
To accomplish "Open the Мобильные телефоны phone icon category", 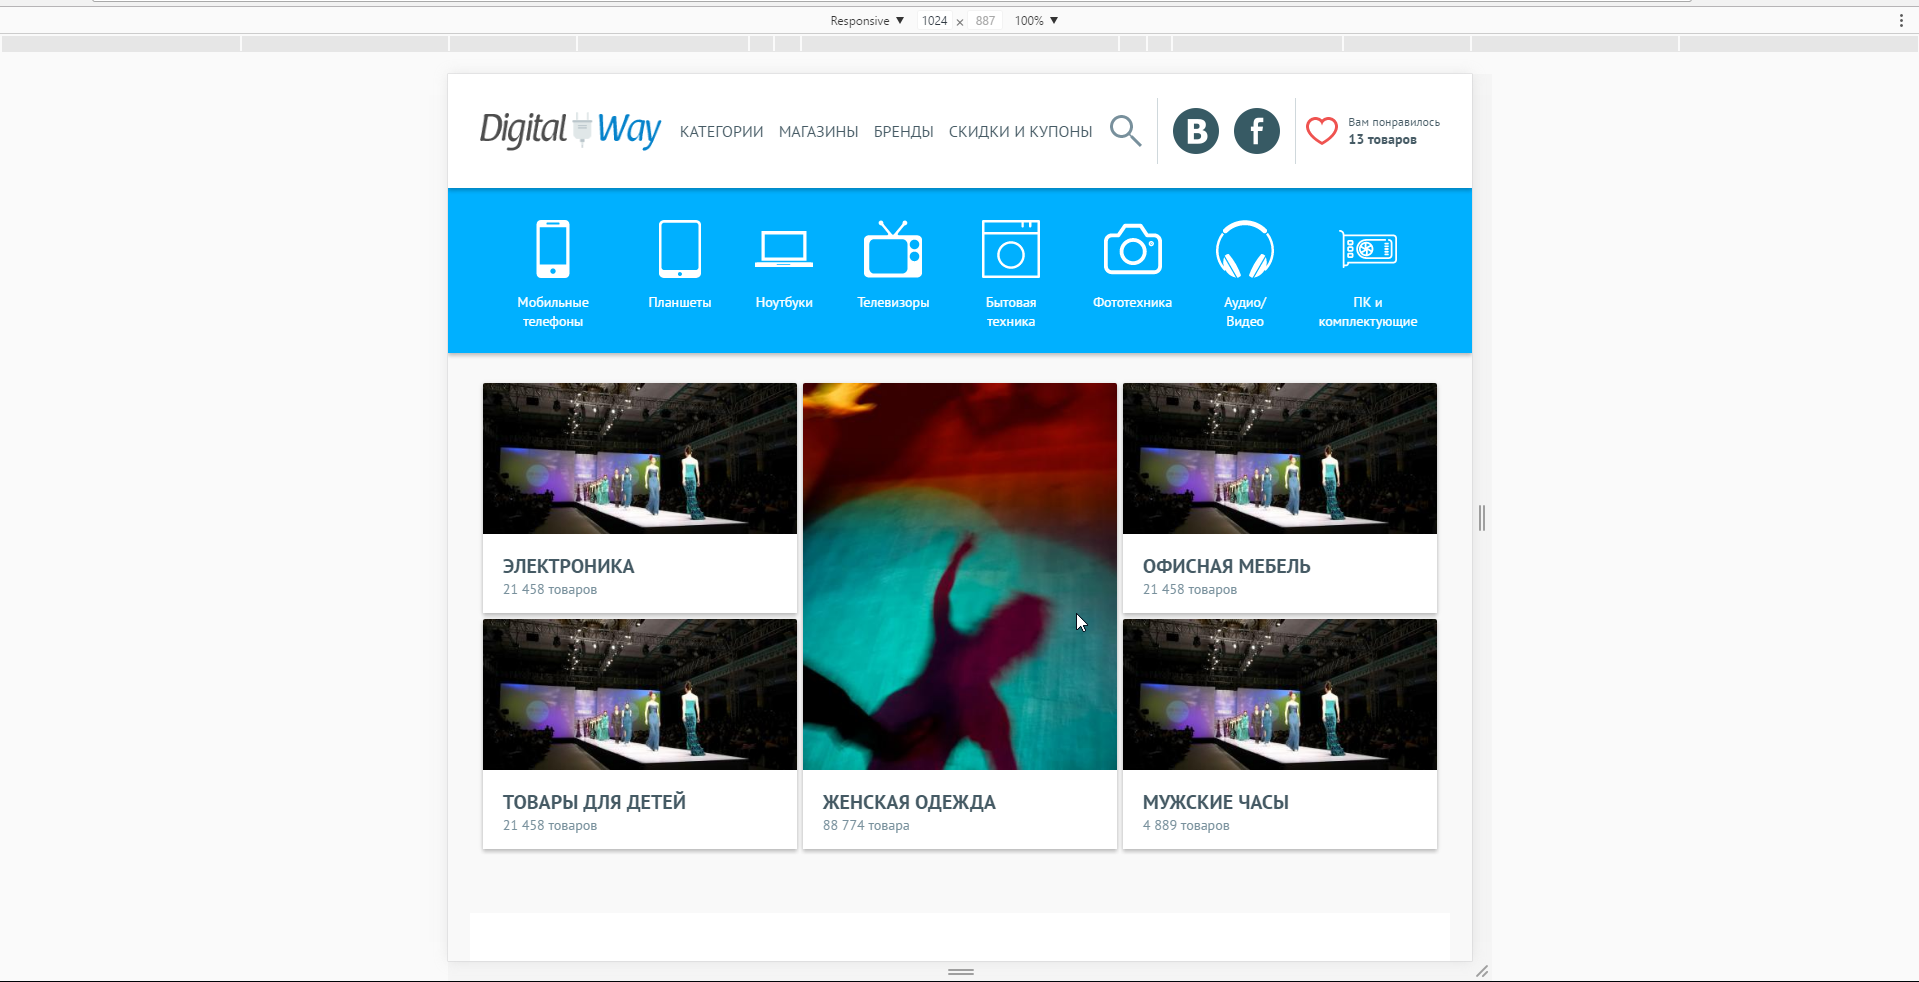I will [x=553, y=248].
